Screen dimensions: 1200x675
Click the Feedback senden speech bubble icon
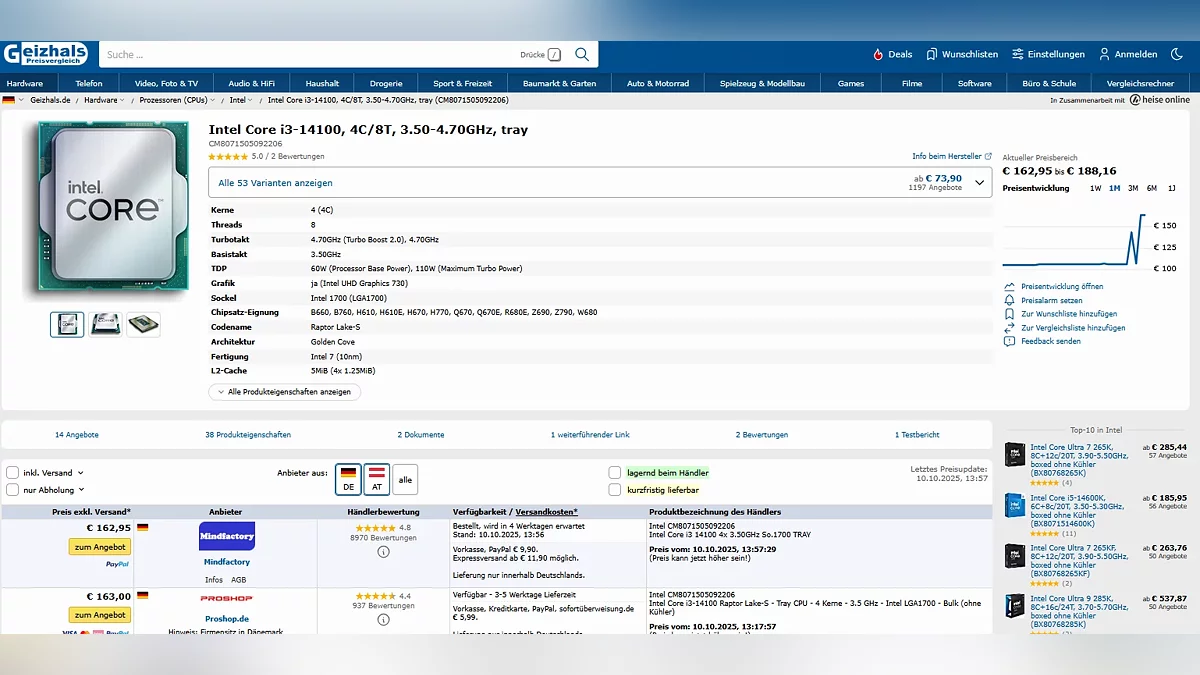tap(1010, 341)
